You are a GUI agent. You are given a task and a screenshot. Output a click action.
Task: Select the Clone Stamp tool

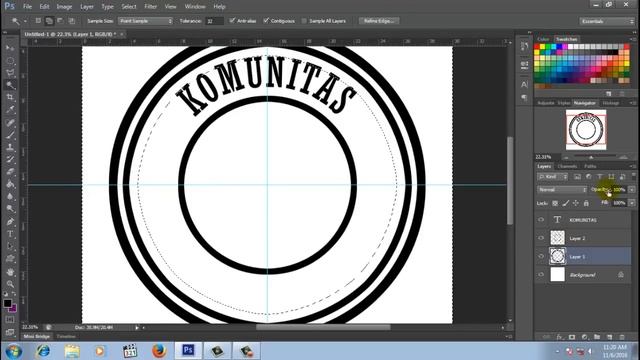10,147
